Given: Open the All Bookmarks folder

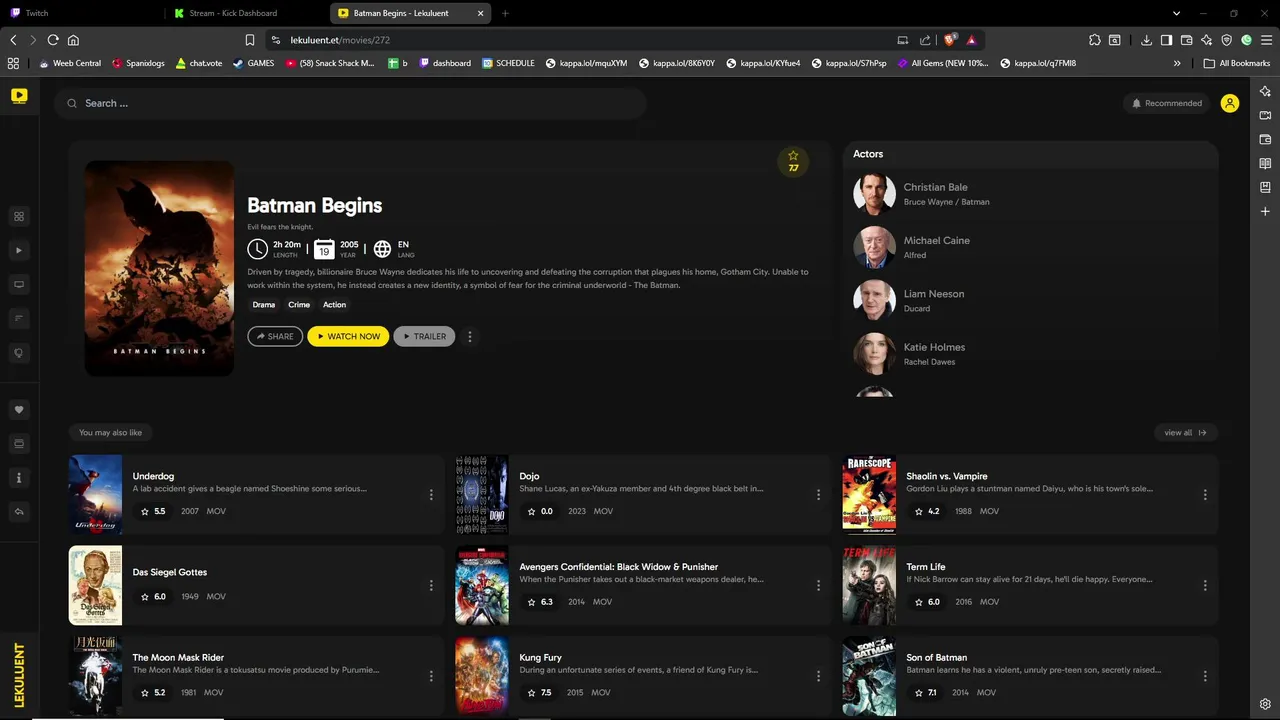Looking at the screenshot, I should coord(1237,63).
